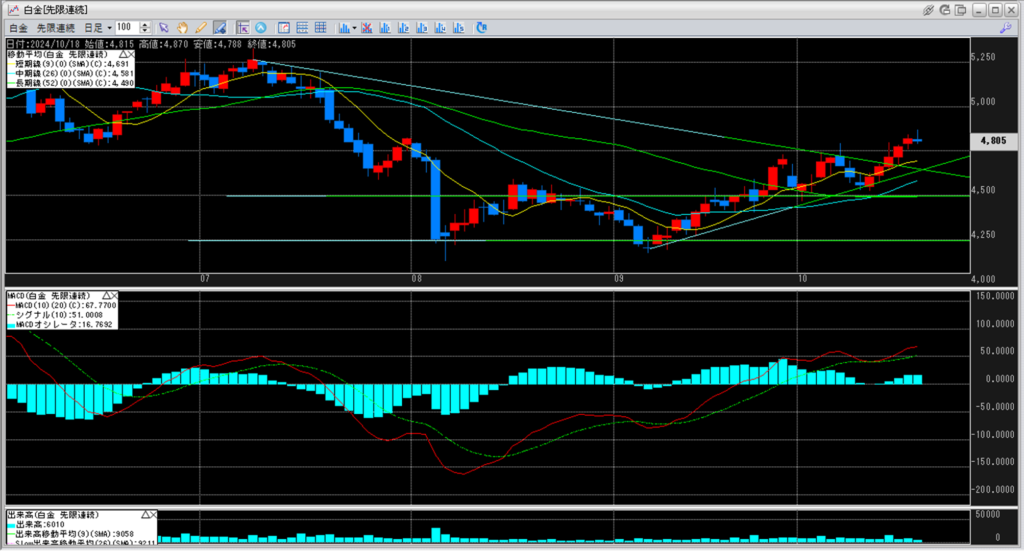This screenshot has width=1024, height=551.
Task: Click the 4,805 current price label
Action: pyautogui.click(x=993, y=140)
